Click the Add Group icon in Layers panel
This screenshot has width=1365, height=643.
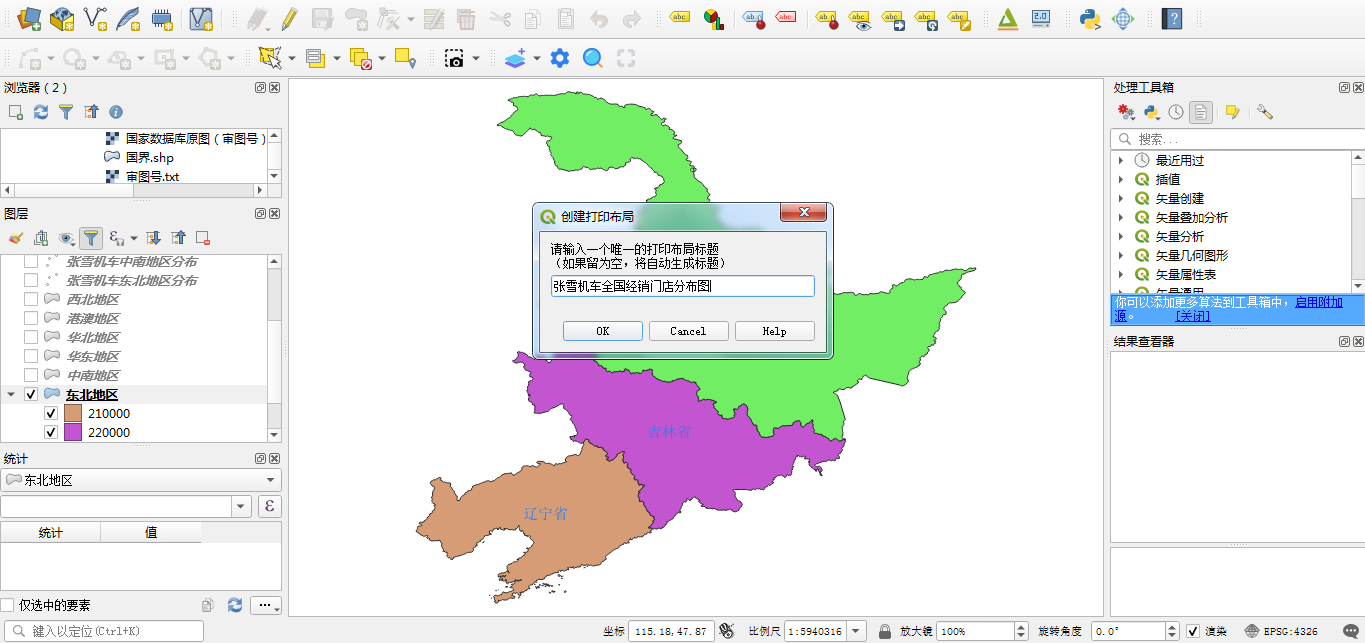click(41, 238)
